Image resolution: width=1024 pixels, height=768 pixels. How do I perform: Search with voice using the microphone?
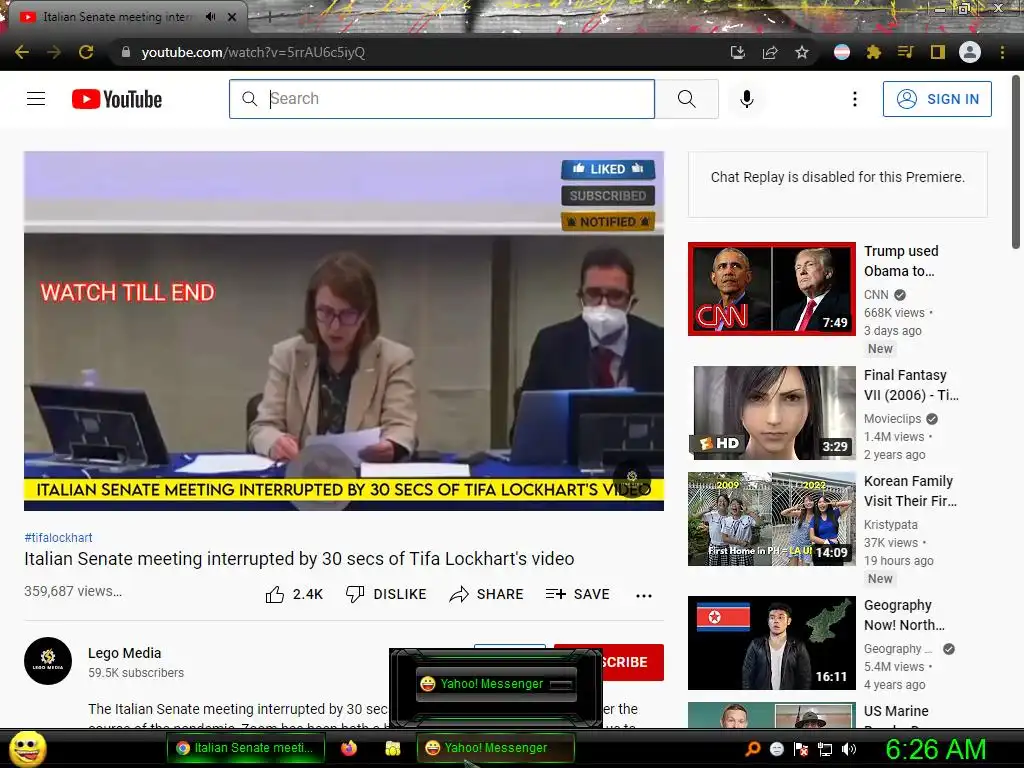(x=747, y=99)
